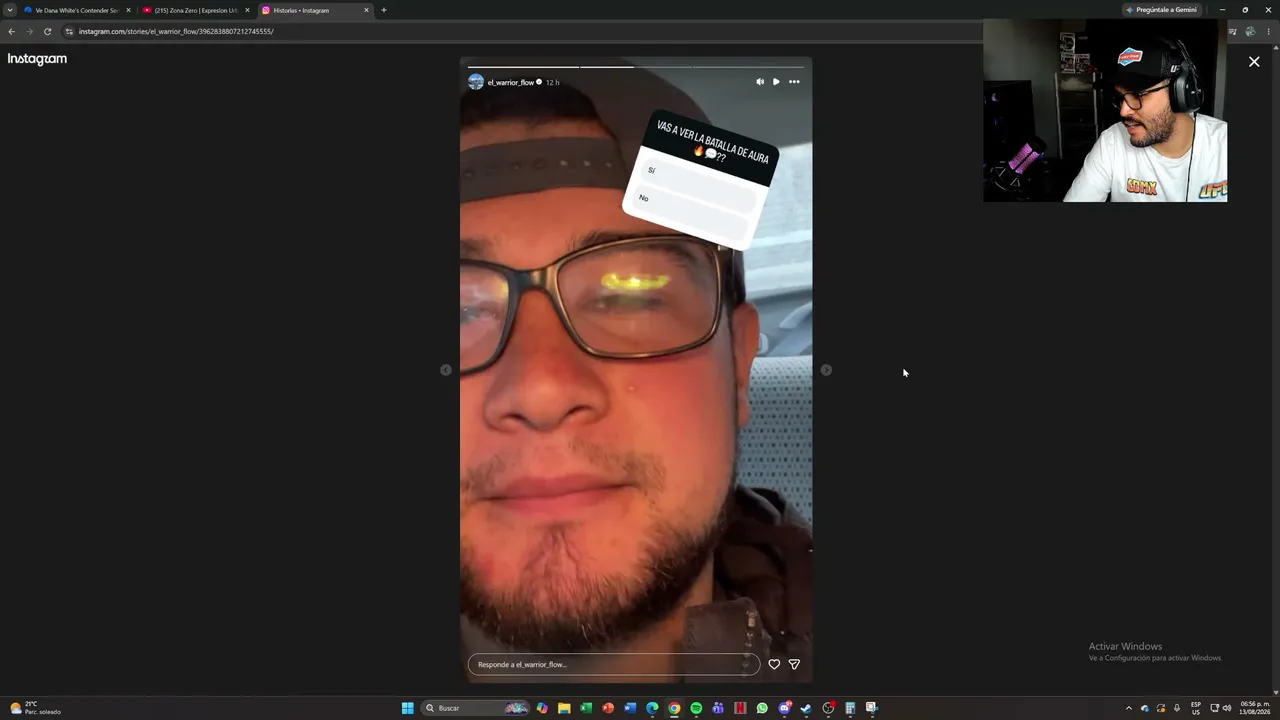Viewport: 1280px width, 720px height.
Task: Open the el_warrior_flow profile picture
Action: tap(476, 82)
